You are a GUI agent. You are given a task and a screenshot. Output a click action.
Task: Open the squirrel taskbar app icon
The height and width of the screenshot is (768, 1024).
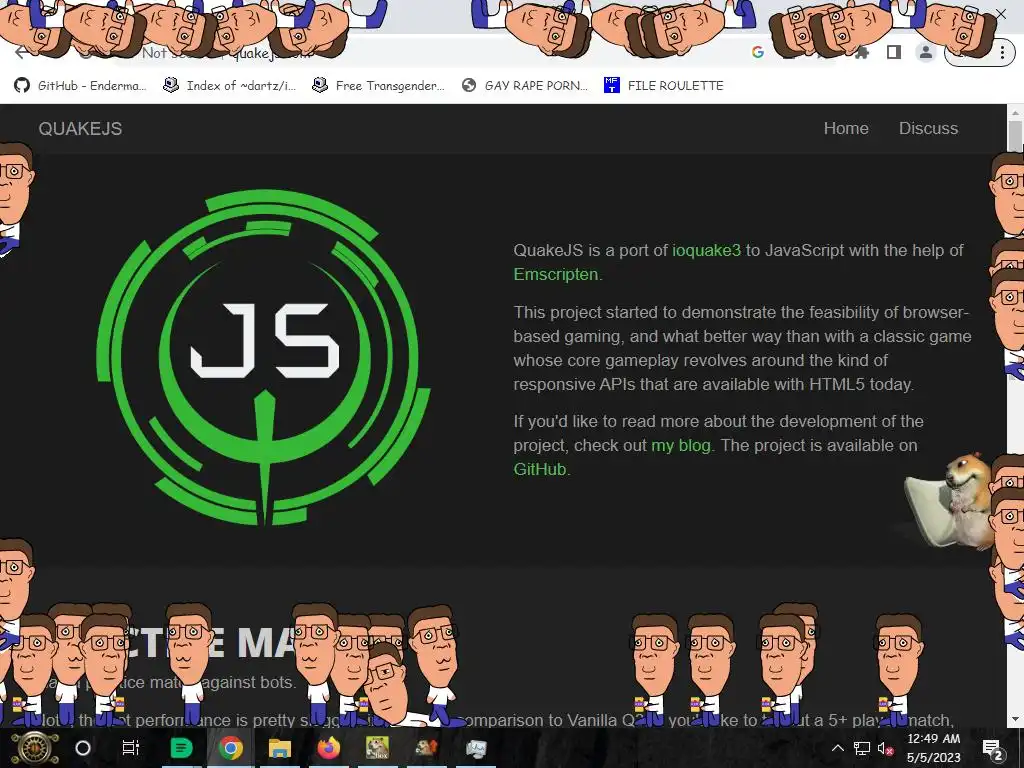[426, 748]
